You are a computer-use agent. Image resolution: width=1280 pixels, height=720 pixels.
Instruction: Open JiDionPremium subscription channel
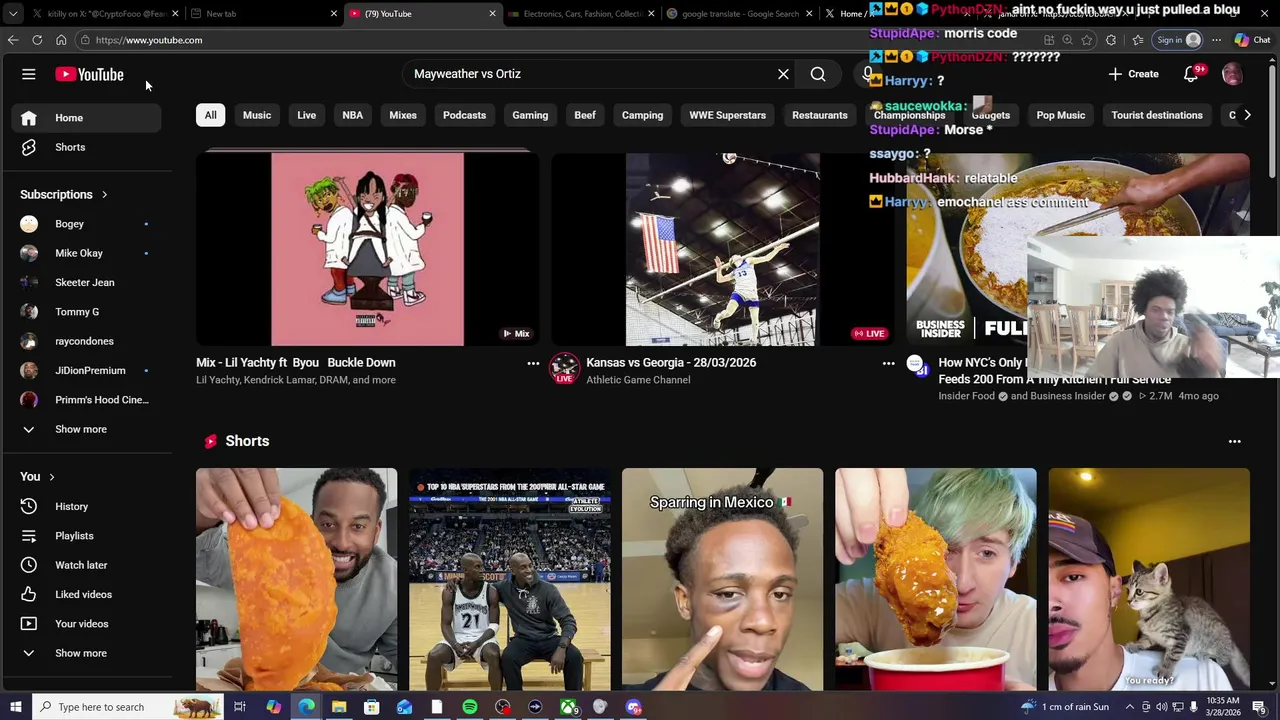pyautogui.click(x=87, y=371)
